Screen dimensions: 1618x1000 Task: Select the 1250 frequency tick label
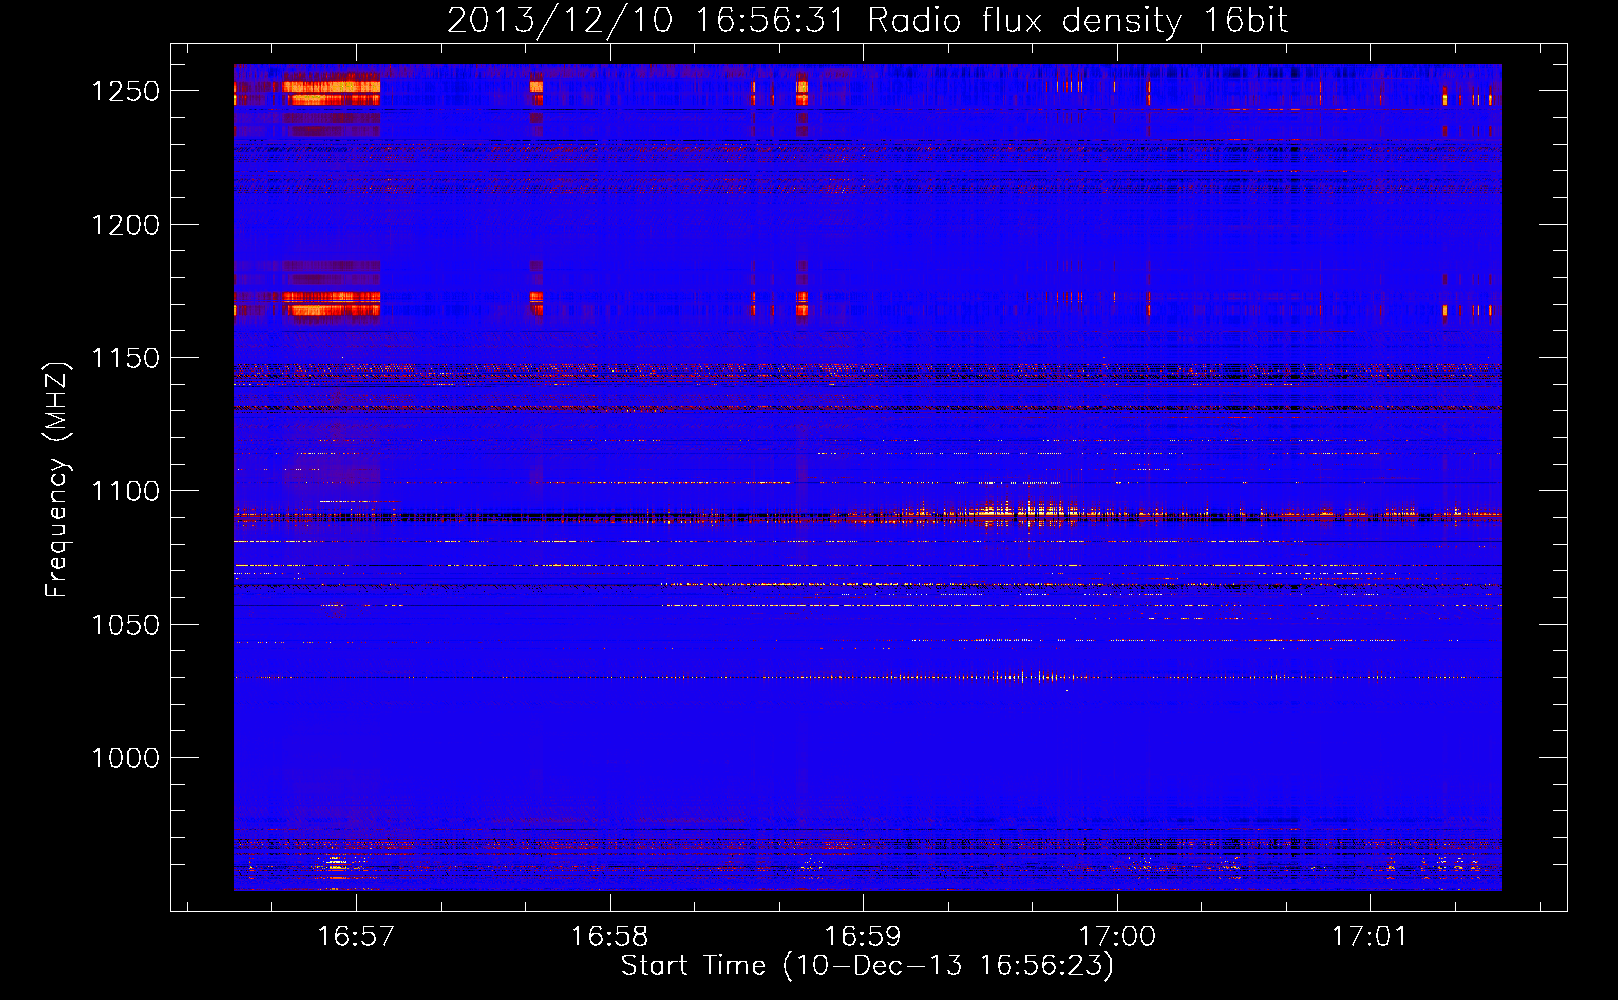point(125,91)
